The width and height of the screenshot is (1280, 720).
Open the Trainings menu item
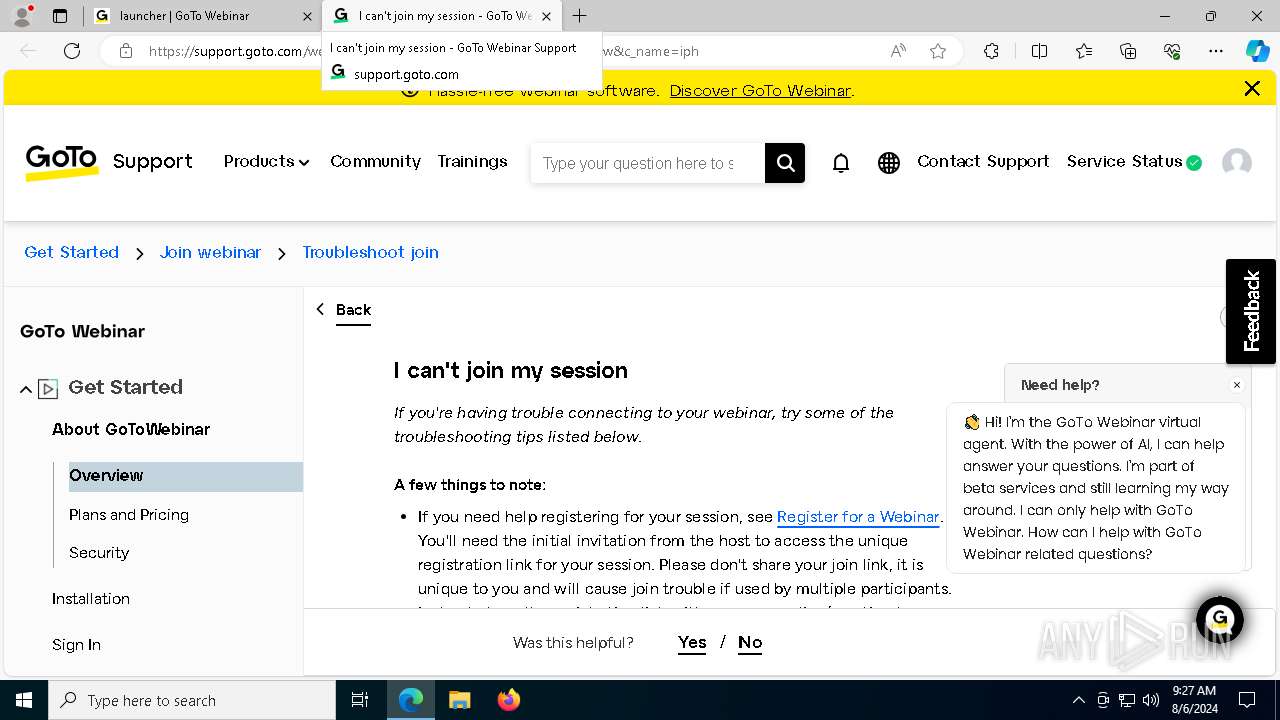click(x=472, y=161)
